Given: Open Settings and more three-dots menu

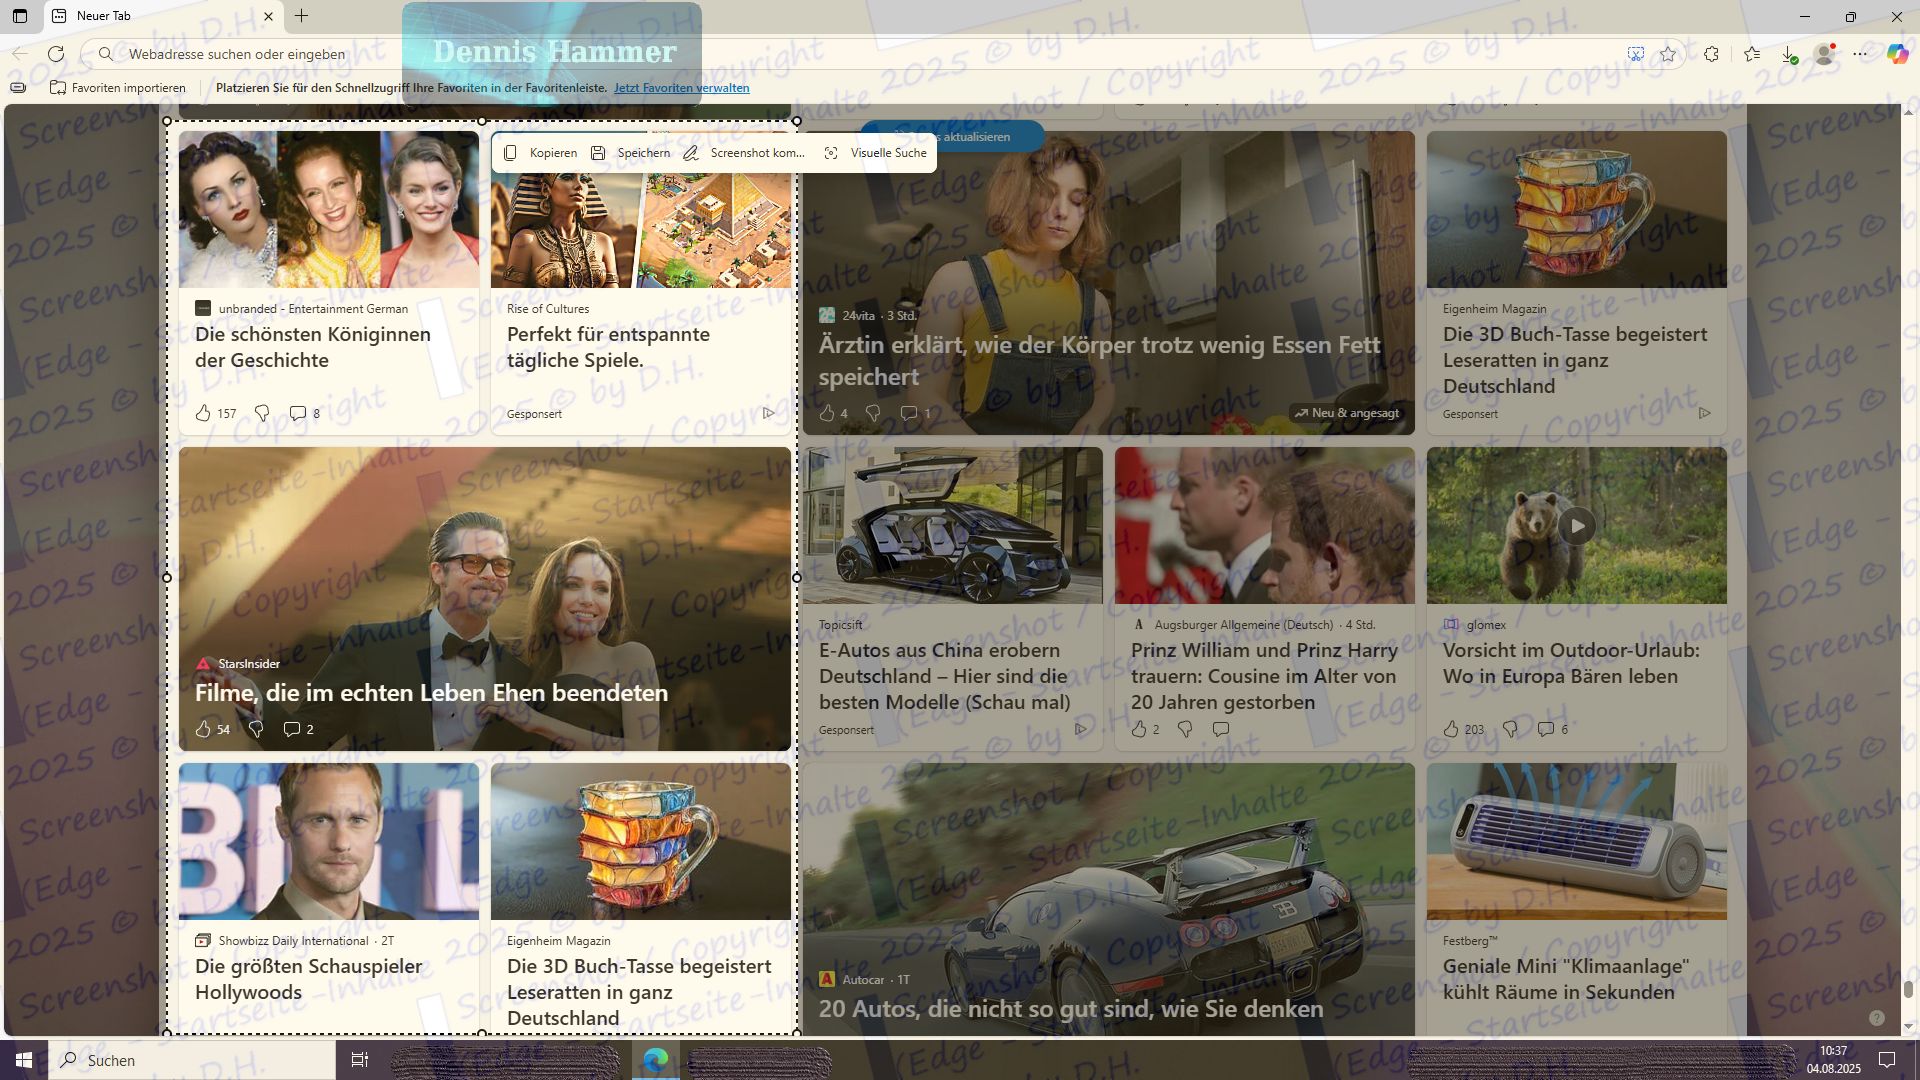Looking at the screenshot, I should click(1860, 54).
